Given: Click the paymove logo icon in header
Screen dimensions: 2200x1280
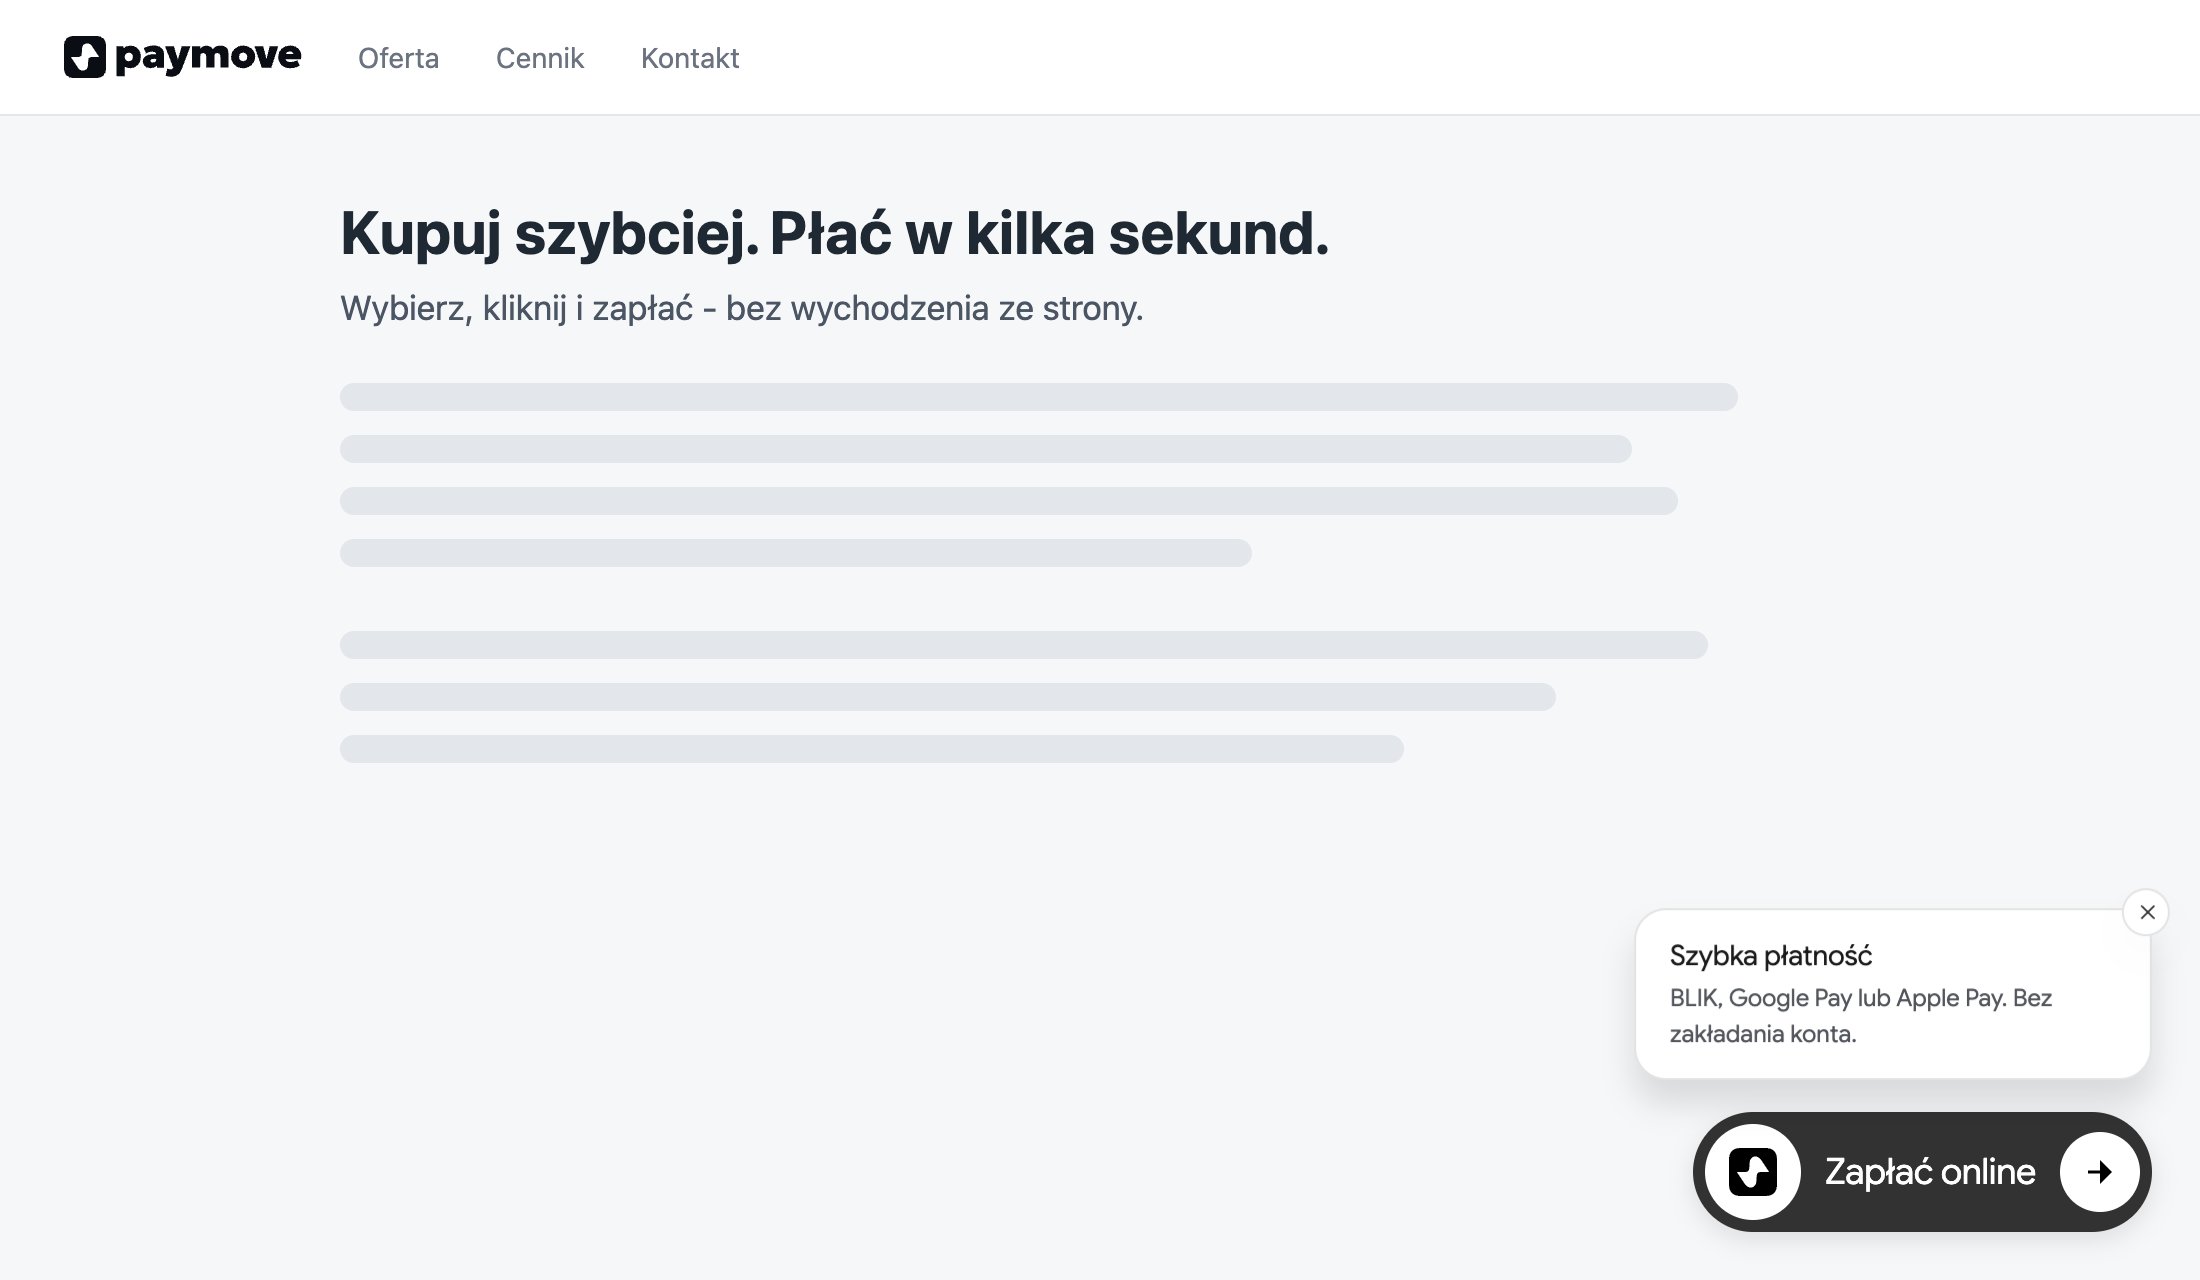Looking at the screenshot, I should click(x=85, y=57).
